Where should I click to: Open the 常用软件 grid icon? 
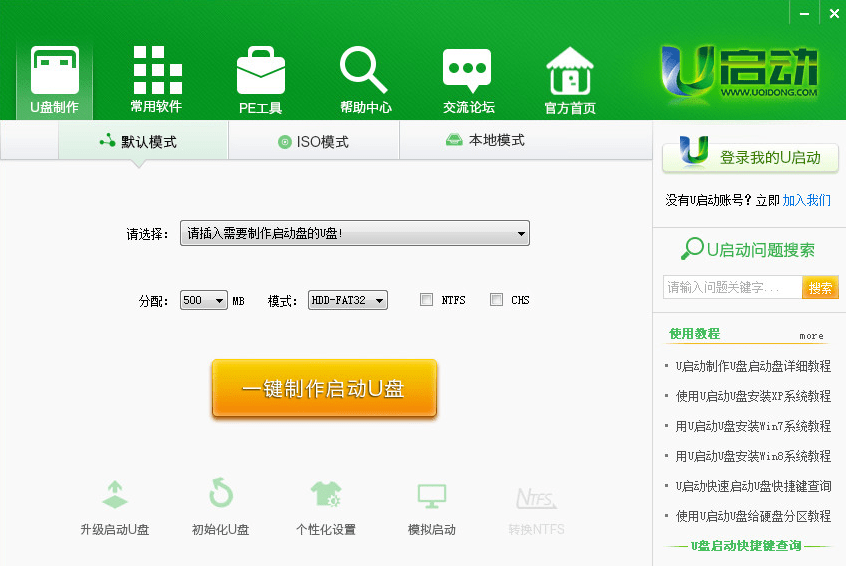[x=158, y=70]
